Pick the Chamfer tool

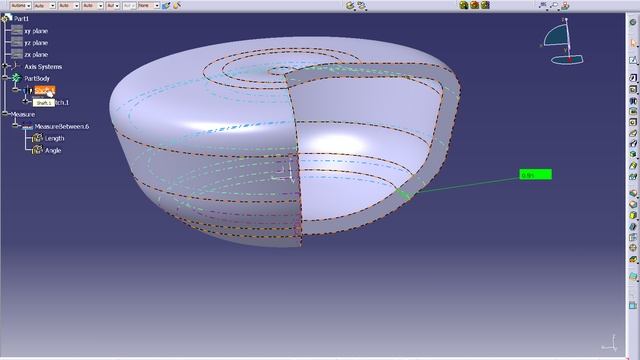(x=633, y=204)
